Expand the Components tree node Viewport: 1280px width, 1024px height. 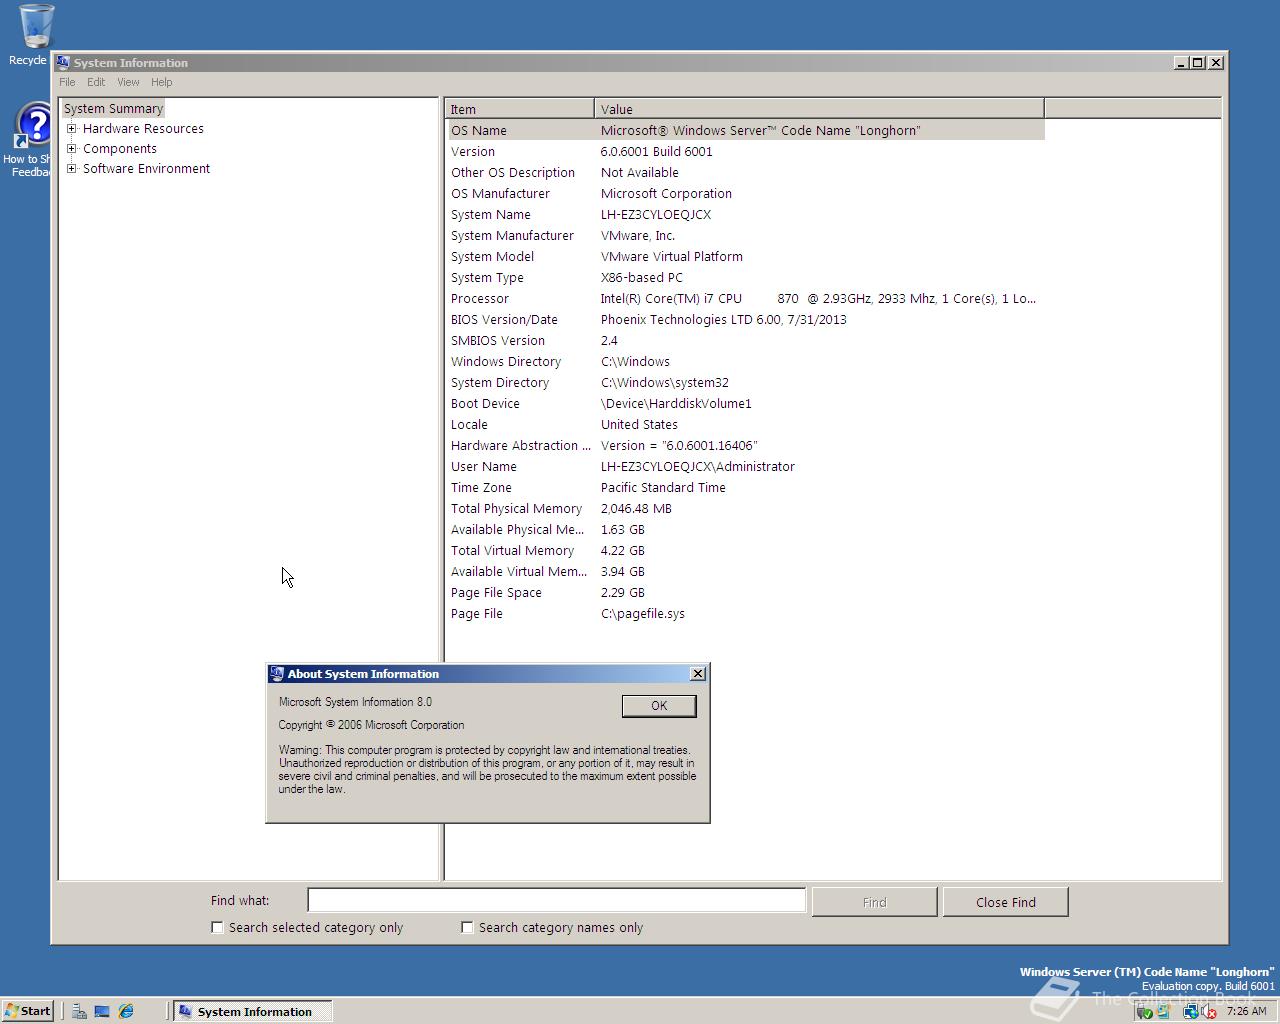tap(72, 148)
